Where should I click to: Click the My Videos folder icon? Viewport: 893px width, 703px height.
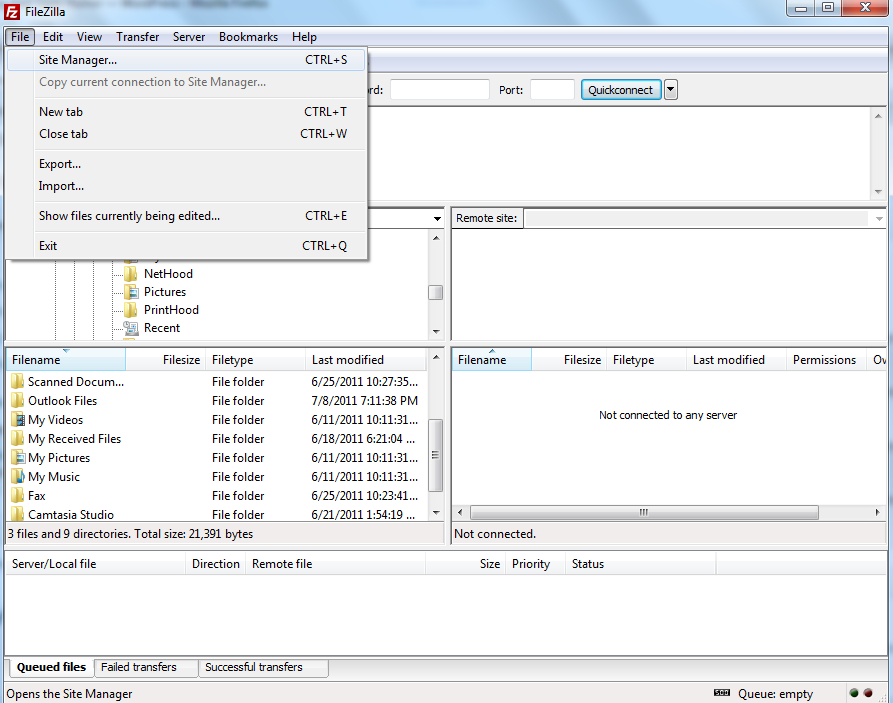(x=18, y=419)
